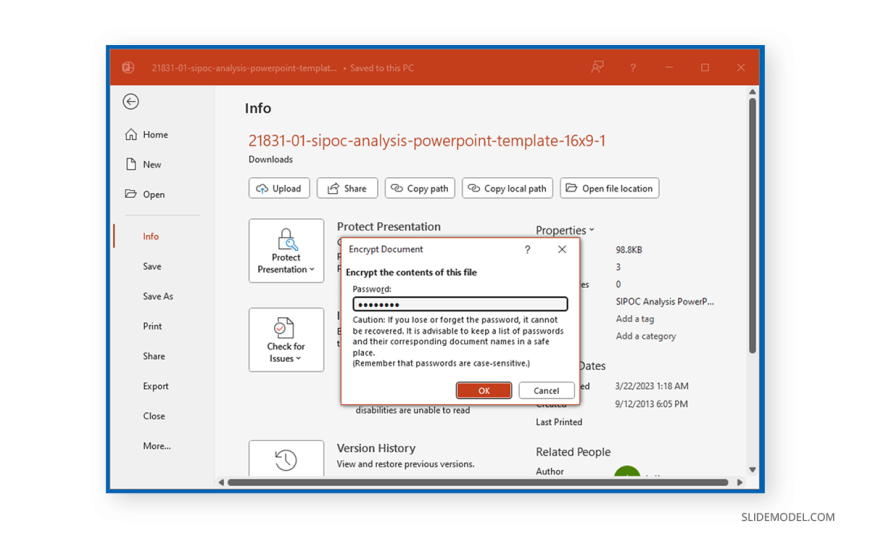Click the 9/12/2013 6:05 PM date value

point(651,404)
